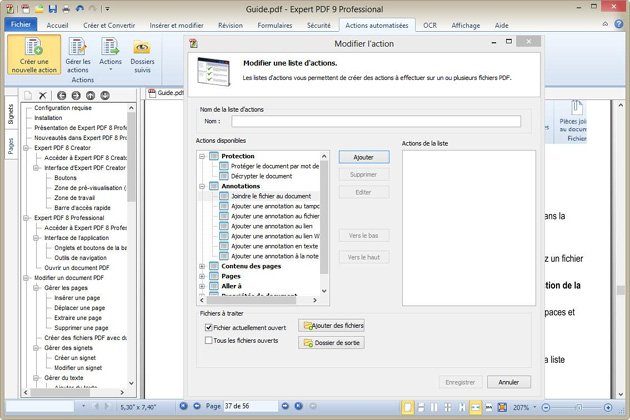
Task: Select Joindre le fichier au document
Action: [x=271, y=196]
